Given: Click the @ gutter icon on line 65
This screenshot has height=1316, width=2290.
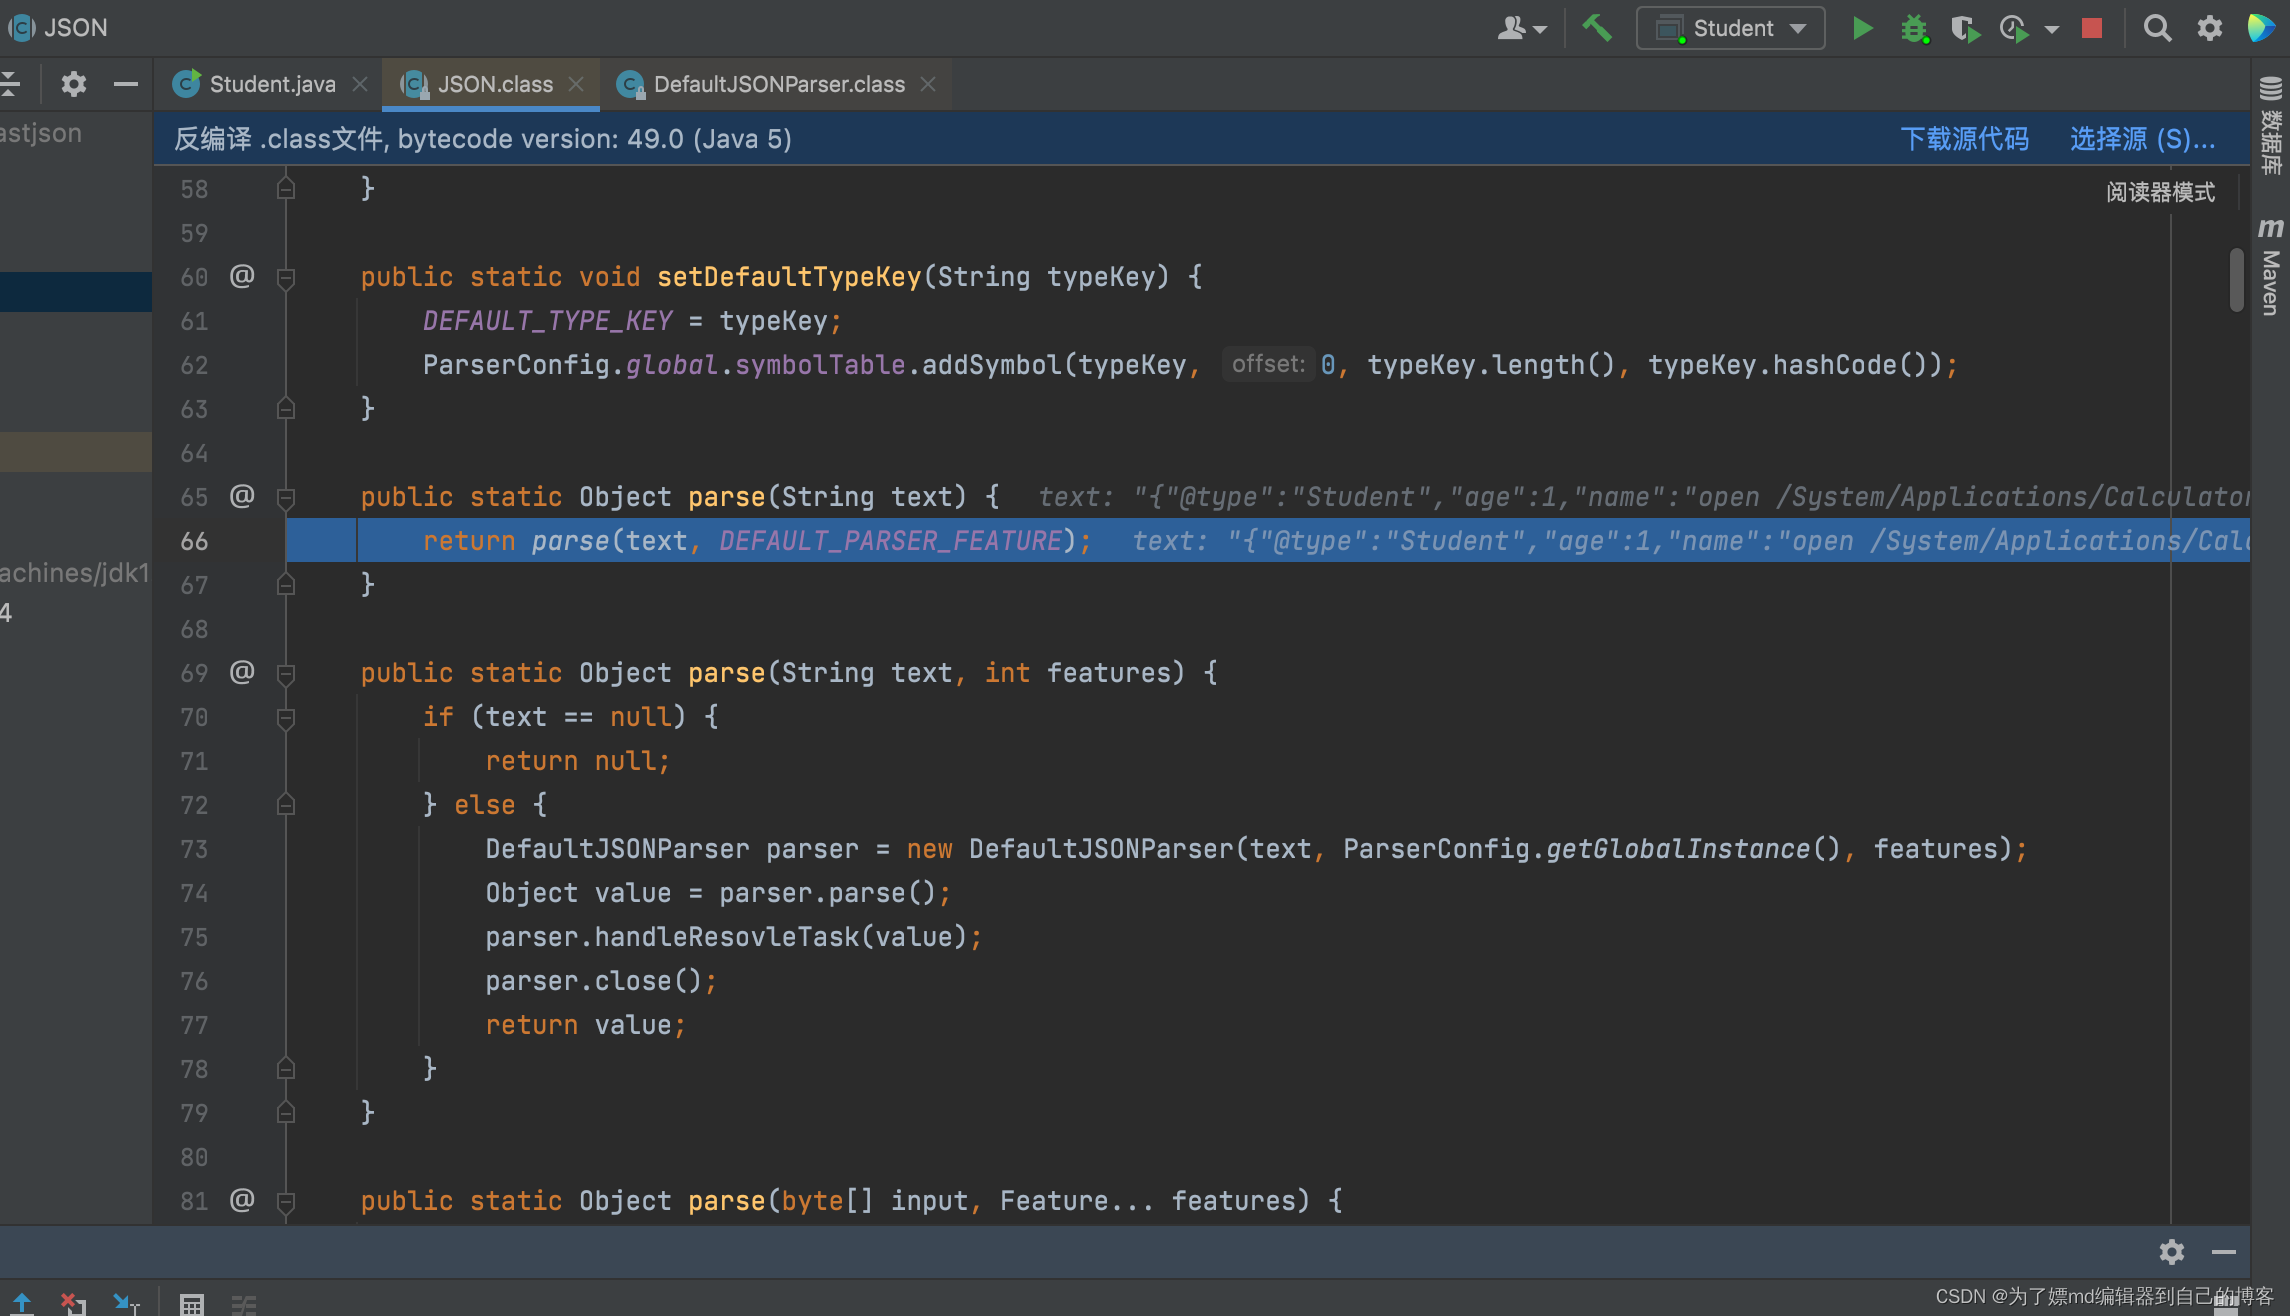Looking at the screenshot, I should click(242, 496).
